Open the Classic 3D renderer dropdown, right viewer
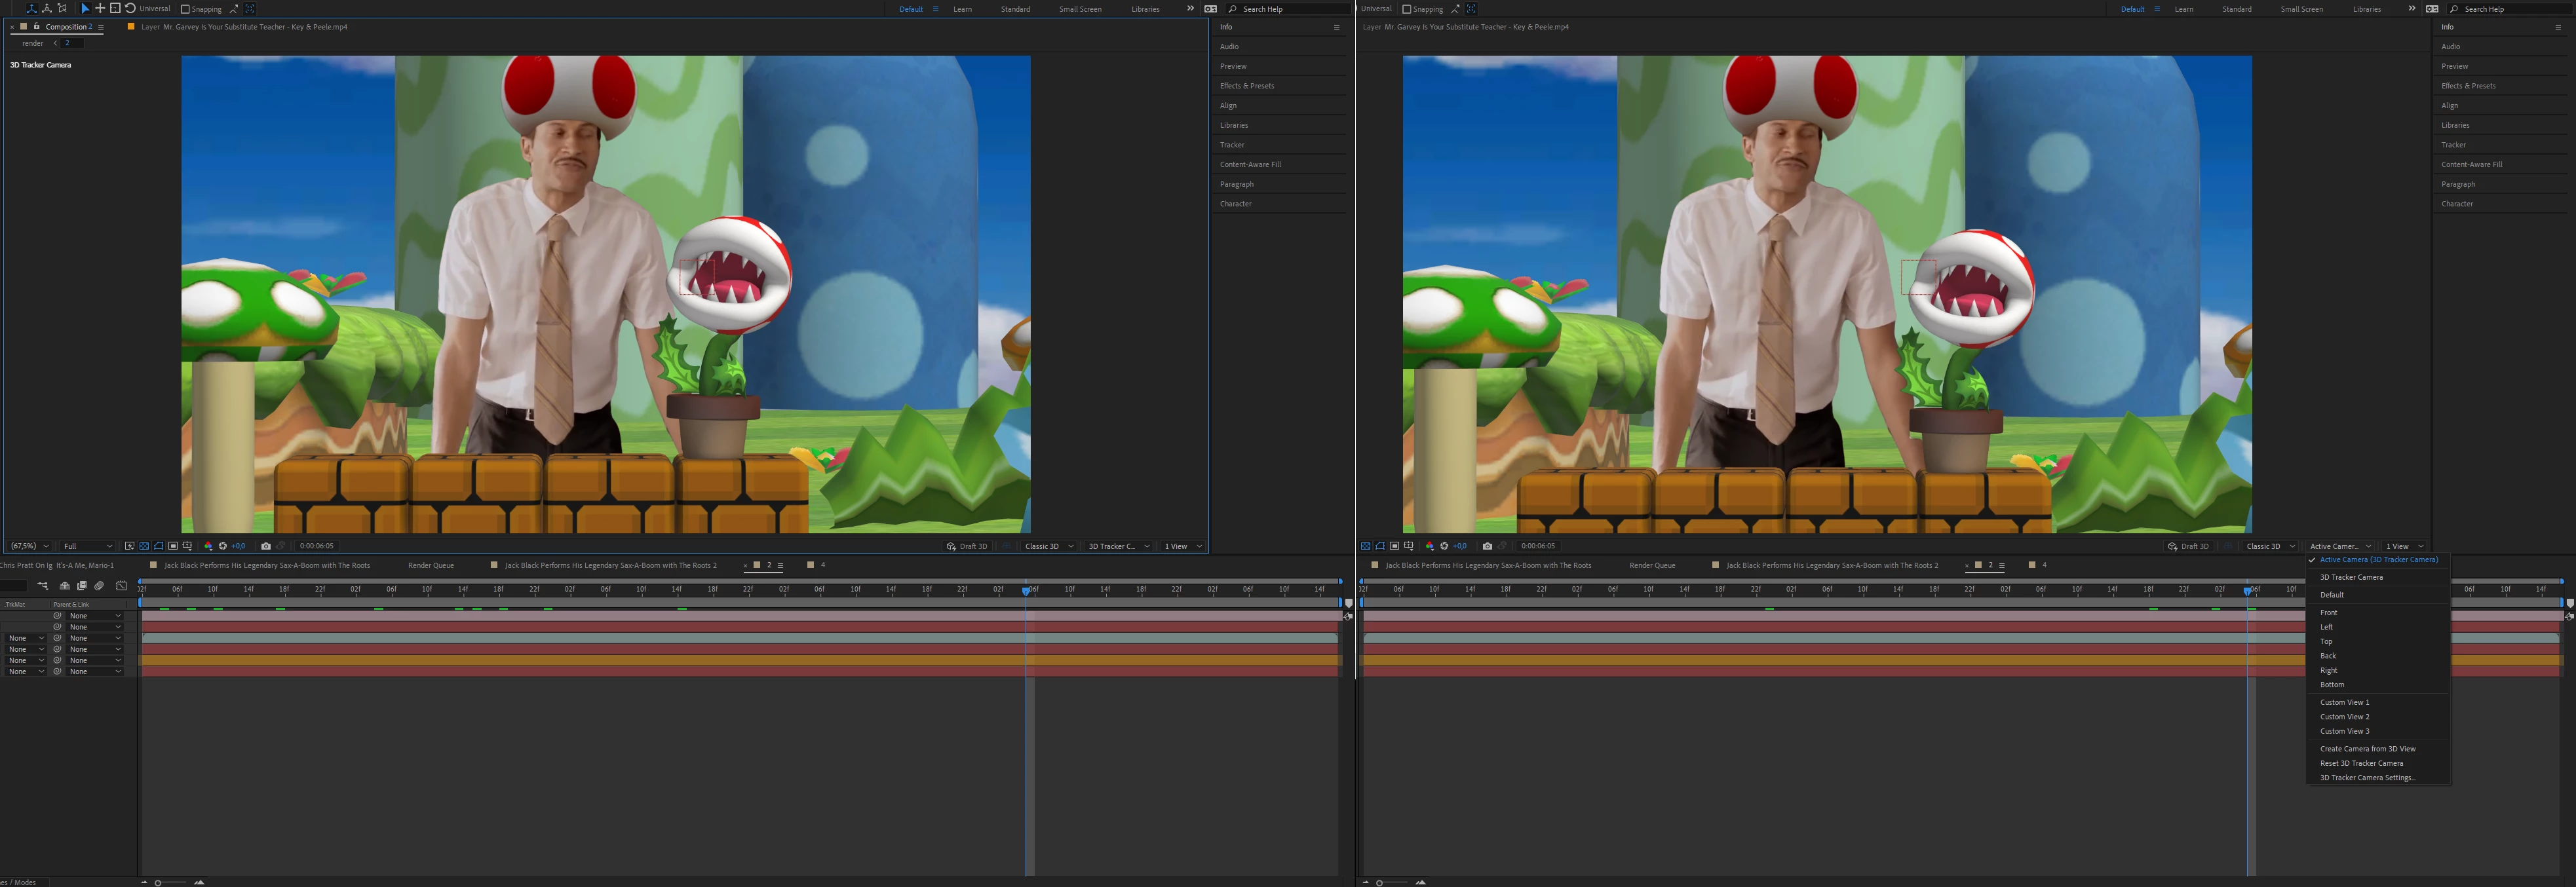Viewport: 2576px width, 887px height. (x=2271, y=546)
